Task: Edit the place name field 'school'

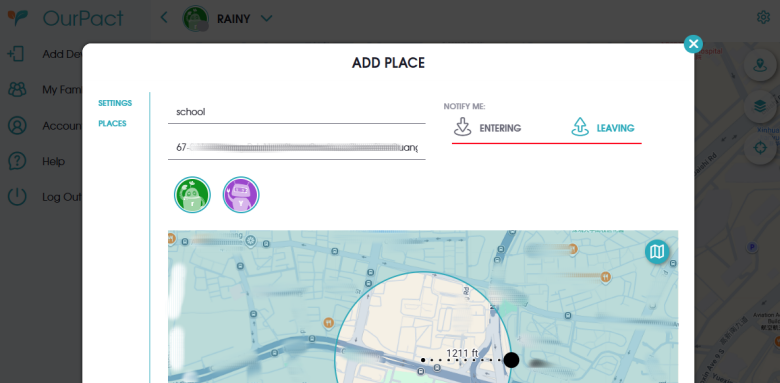Action: (296, 112)
